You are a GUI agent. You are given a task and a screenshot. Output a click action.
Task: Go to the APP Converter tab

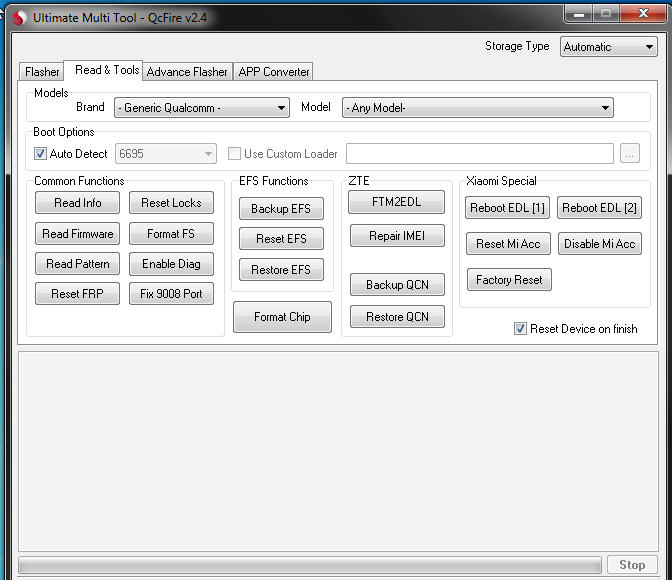pyautogui.click(x=273, y=72)
